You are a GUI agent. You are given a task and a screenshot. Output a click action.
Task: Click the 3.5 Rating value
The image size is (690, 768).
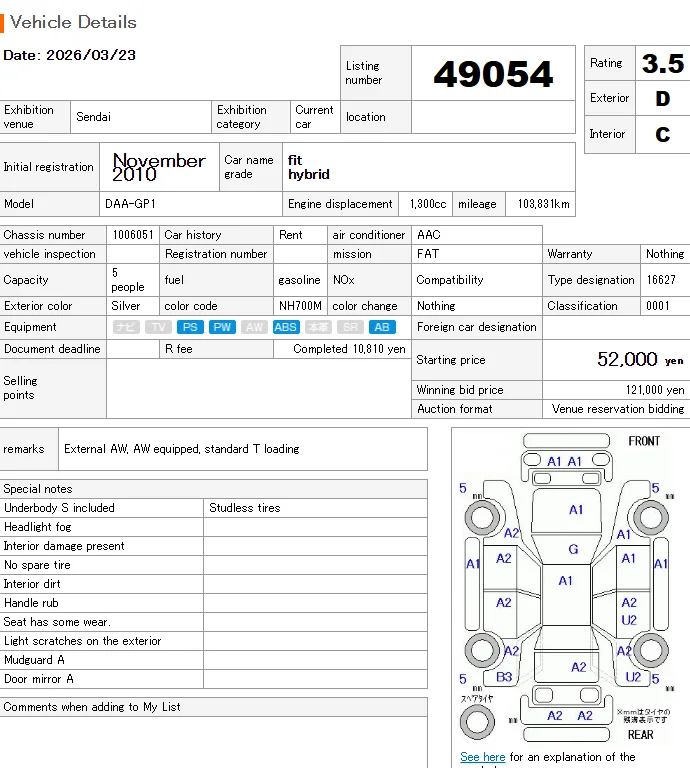click(x=663, y=63)
